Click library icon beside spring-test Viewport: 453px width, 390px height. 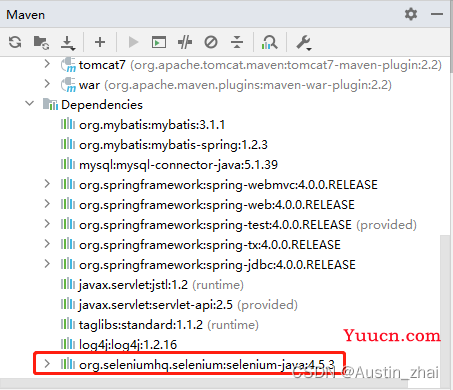click(68, 224)
